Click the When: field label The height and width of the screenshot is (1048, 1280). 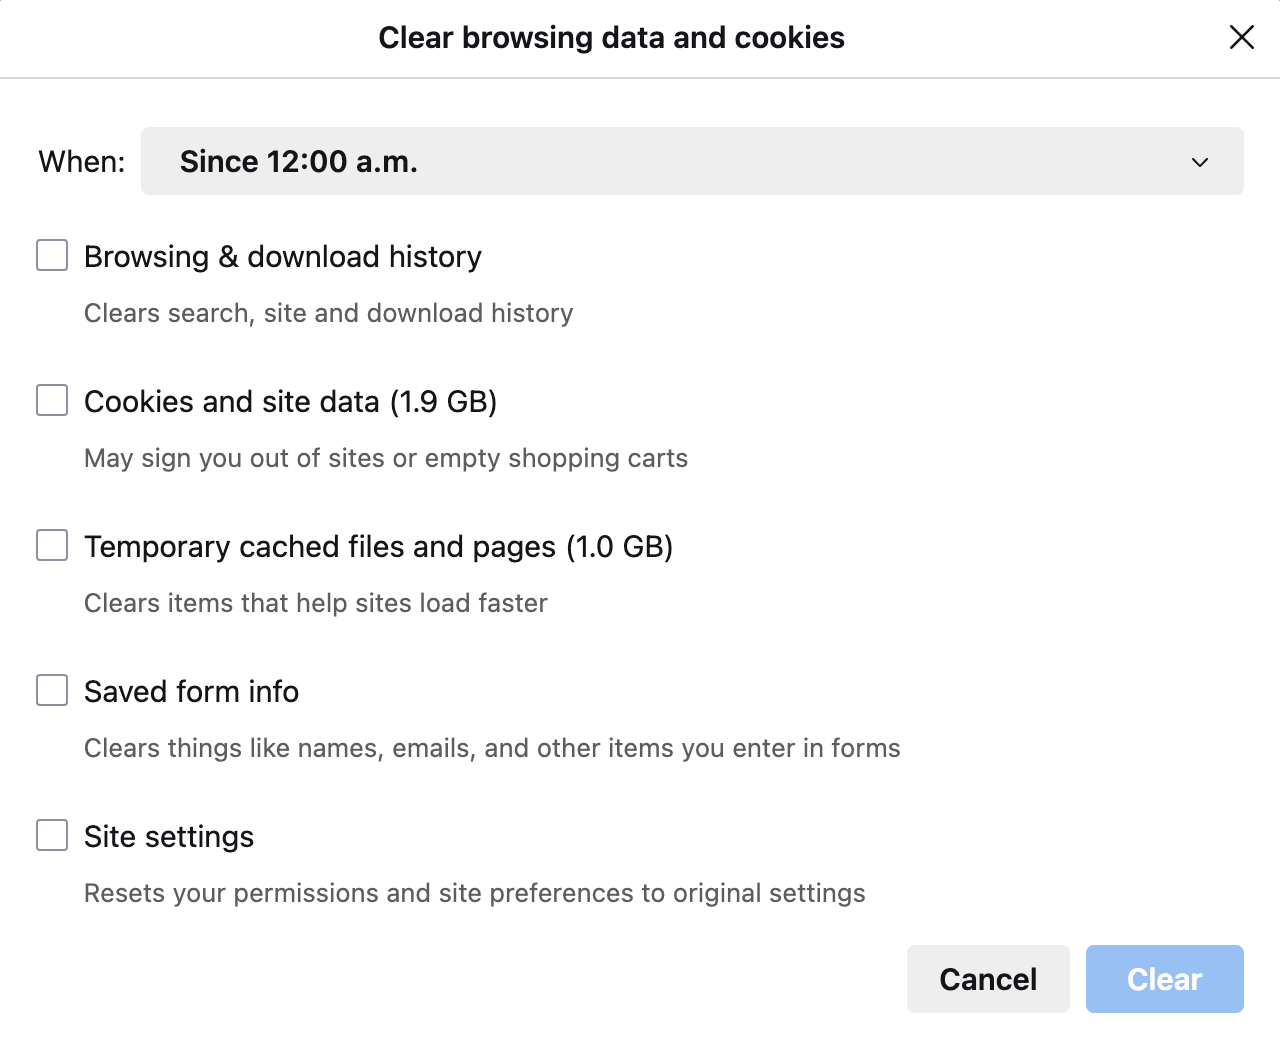pyautogui.click(x=80, y=161)
